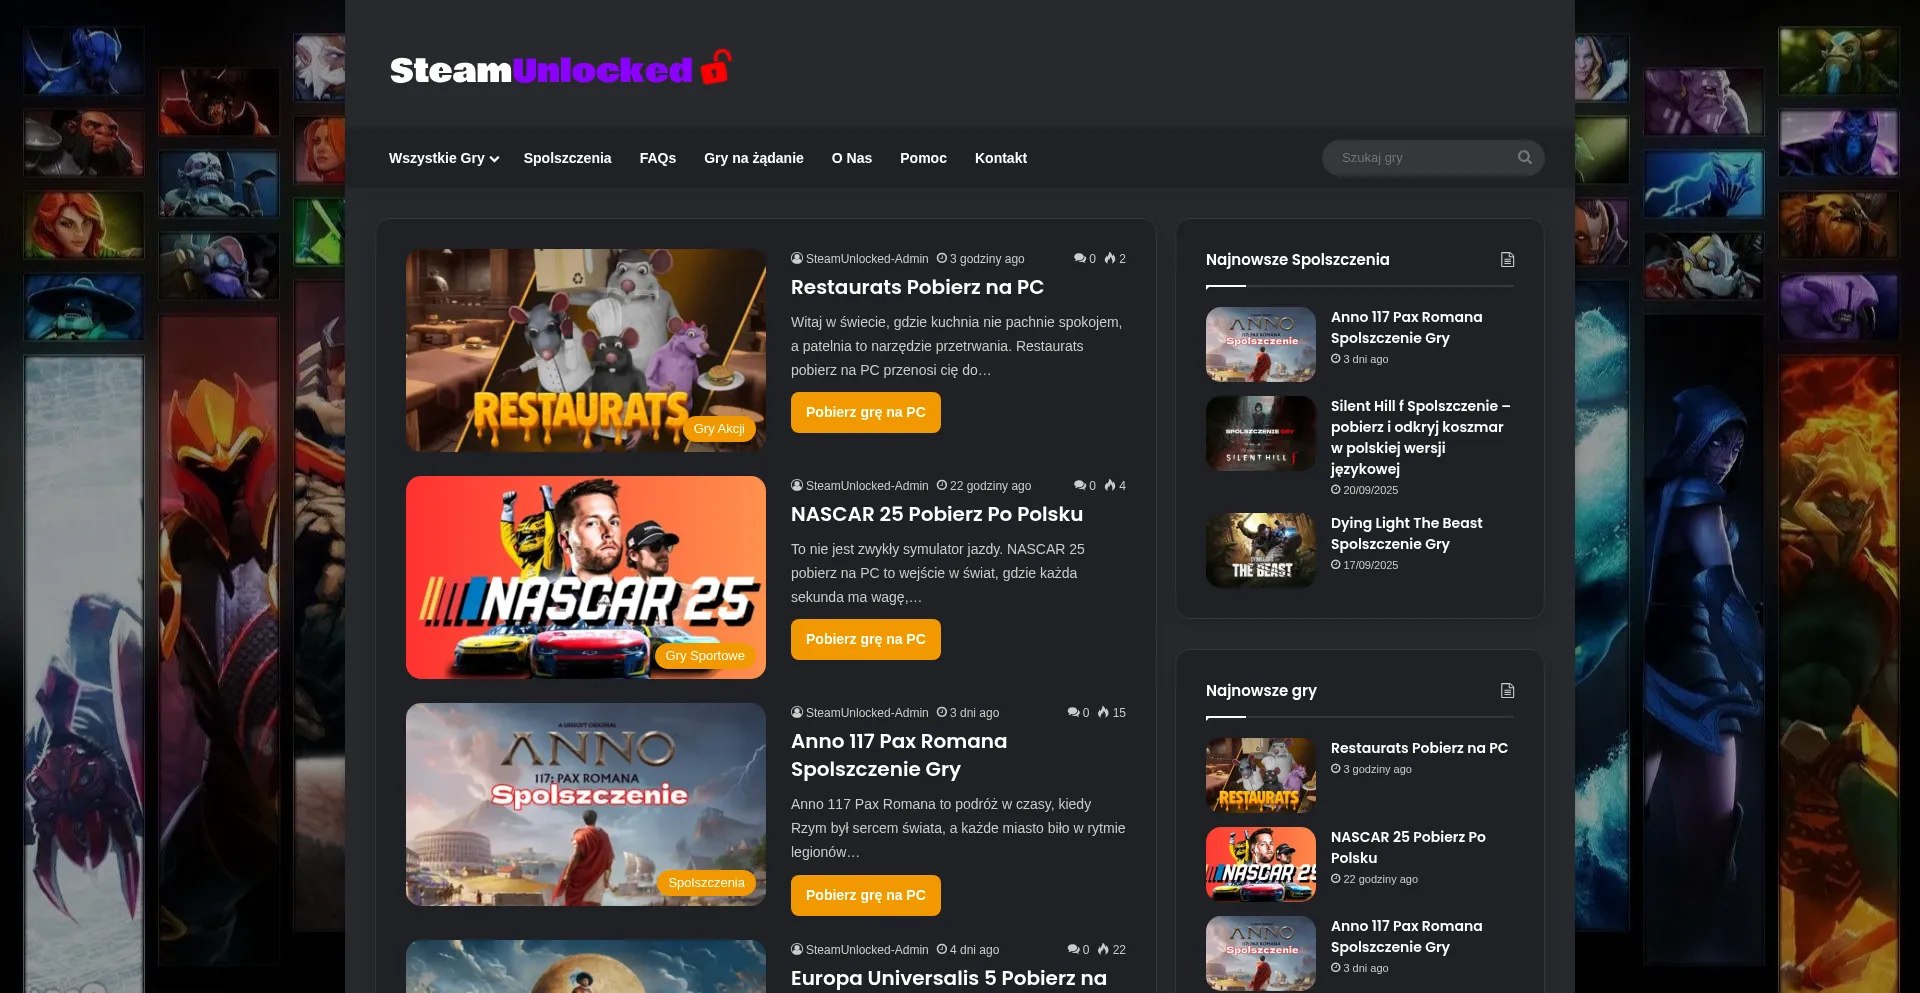Open NASCAR 25 Pobierz Po Polsku title

pos(937,514)
